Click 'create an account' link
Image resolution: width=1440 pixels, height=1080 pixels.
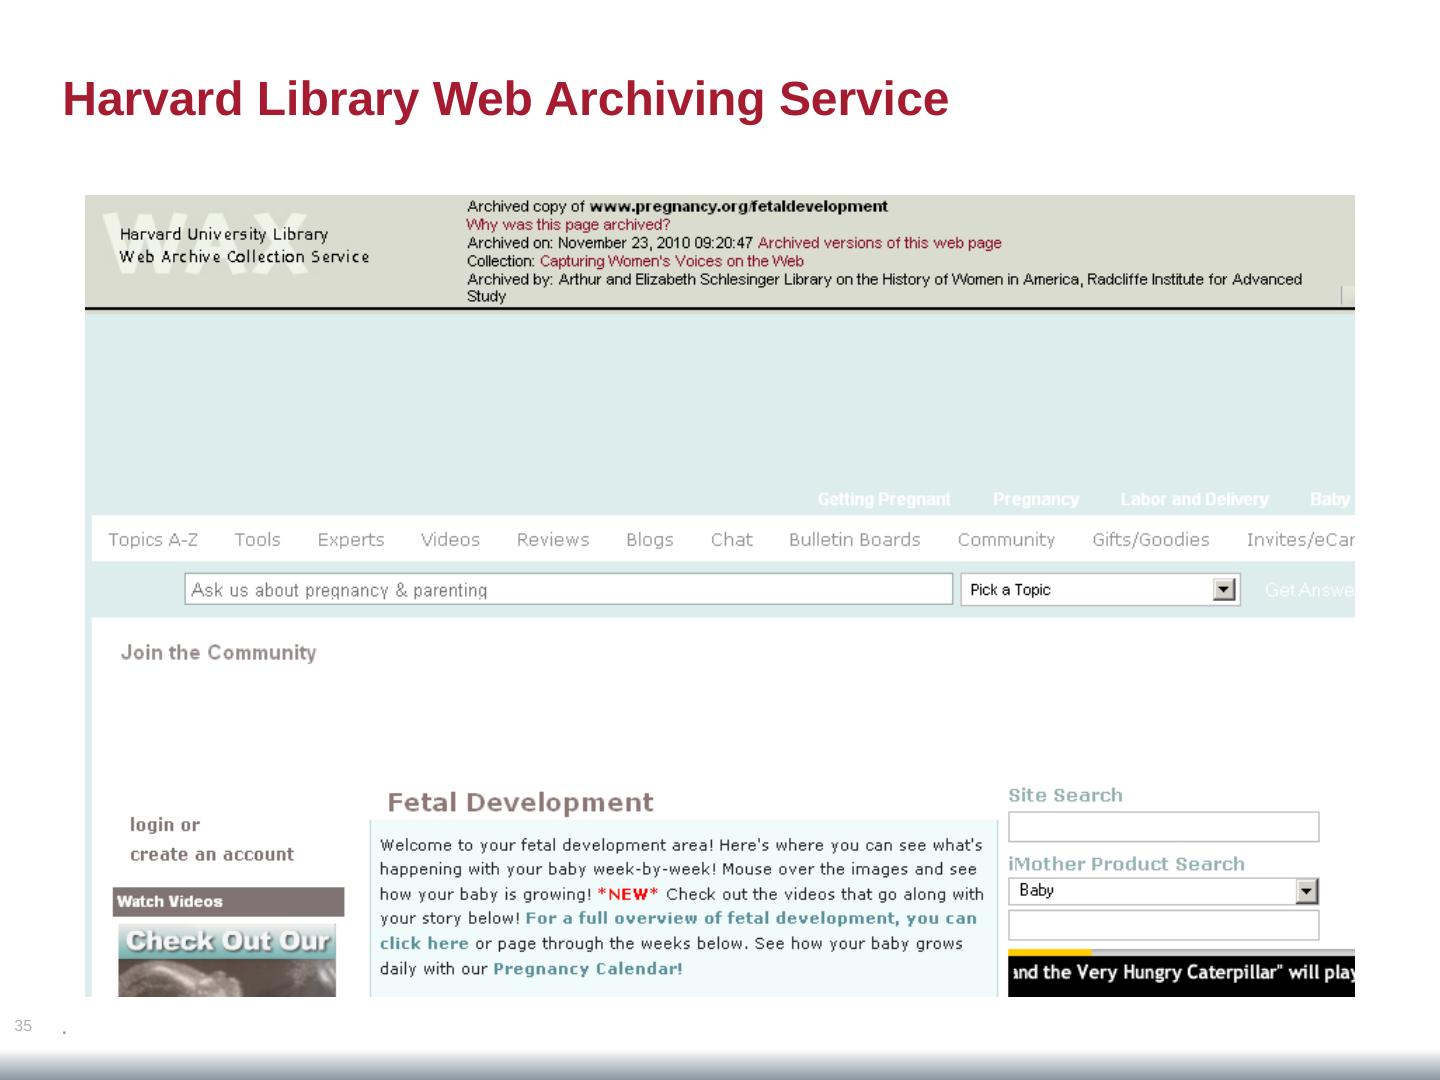coord(212,855)
